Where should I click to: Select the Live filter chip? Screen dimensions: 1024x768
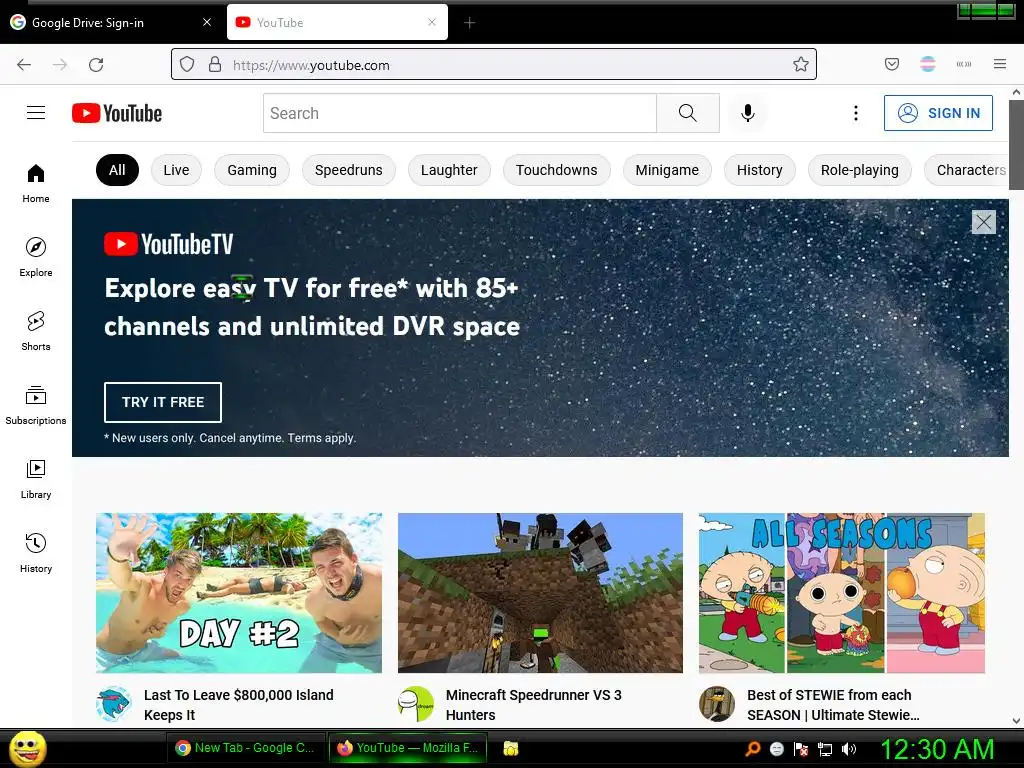point(176,170)
